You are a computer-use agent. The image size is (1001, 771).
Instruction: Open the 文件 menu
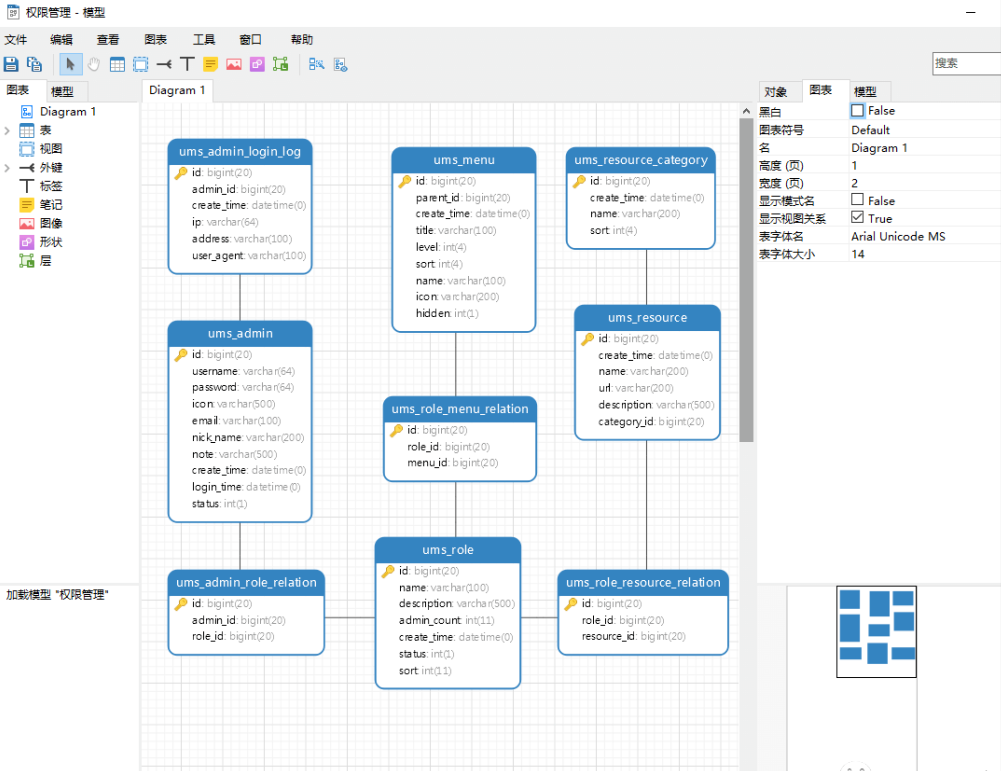(16, 40)
